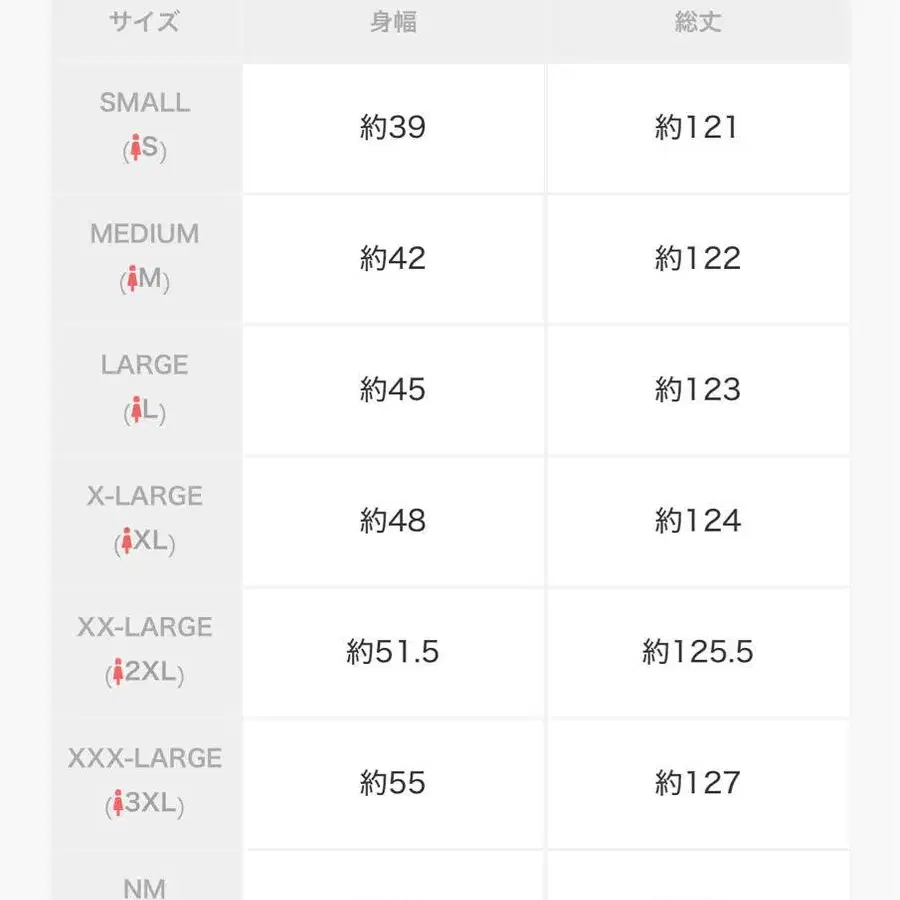The height and width of the screenshot is (900, 900).
Task: Select the 約124 total length cell
Action: tap(699, 522)
